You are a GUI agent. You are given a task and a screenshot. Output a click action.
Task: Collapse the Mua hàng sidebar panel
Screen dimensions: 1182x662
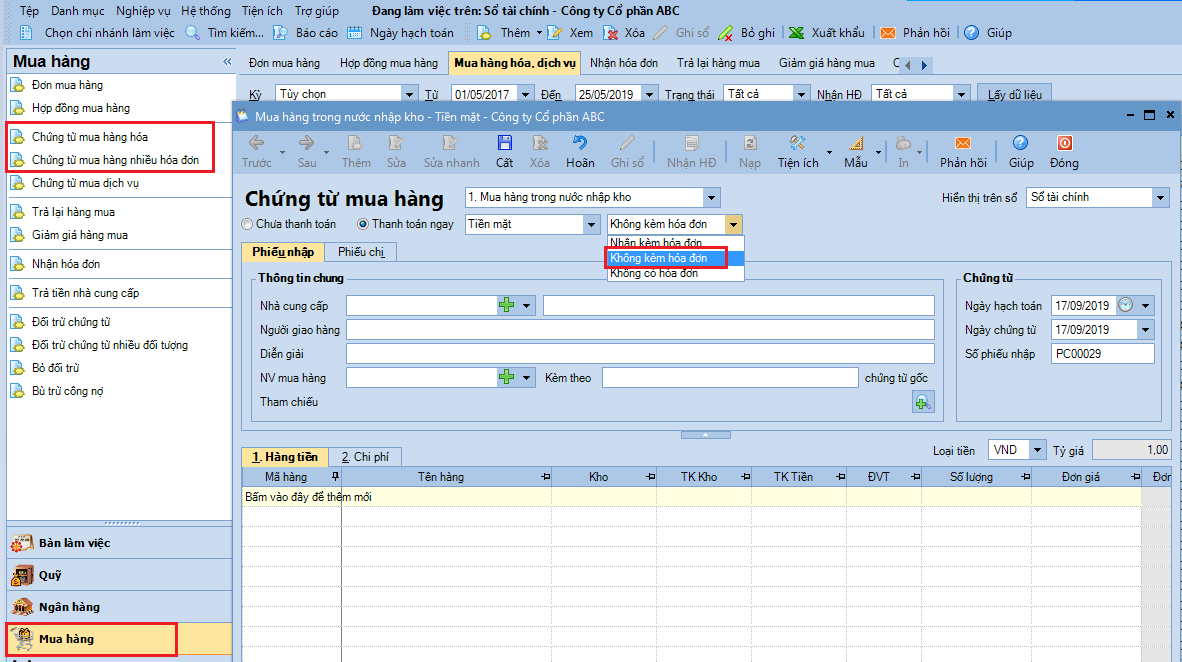pyautogui.click(x=227, y=62)
